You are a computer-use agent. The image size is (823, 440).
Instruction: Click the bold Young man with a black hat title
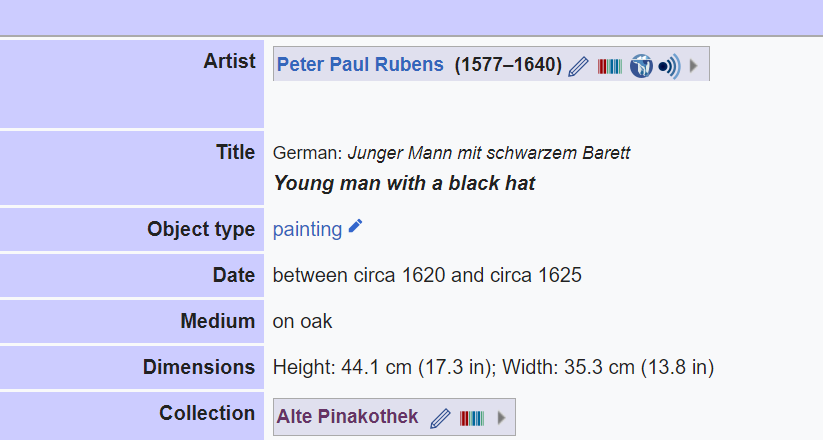404,183
